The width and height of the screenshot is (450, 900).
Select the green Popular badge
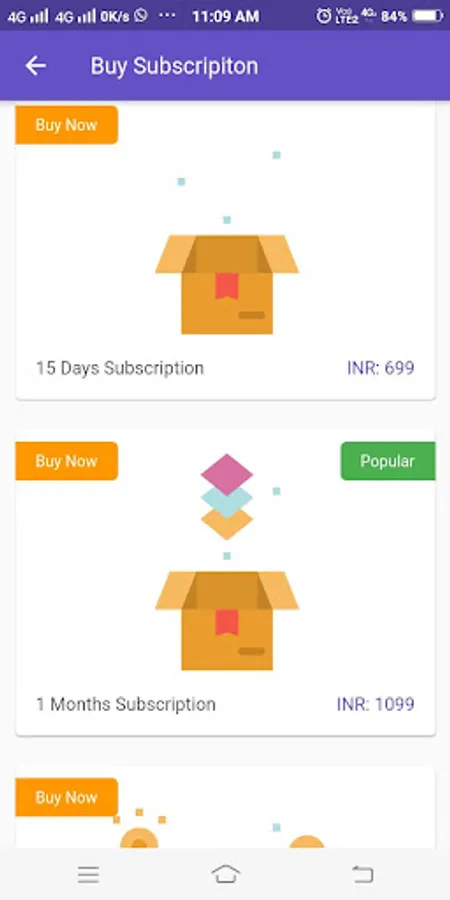[387, 461]
